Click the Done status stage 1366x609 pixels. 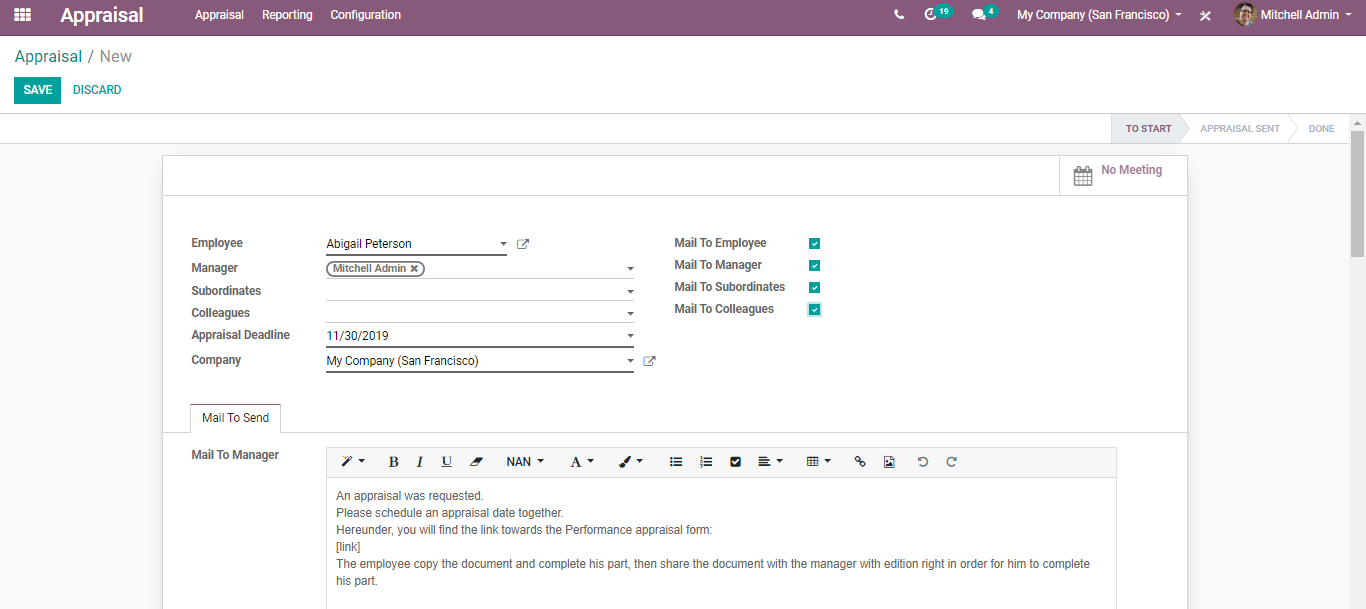point(1321,129)
